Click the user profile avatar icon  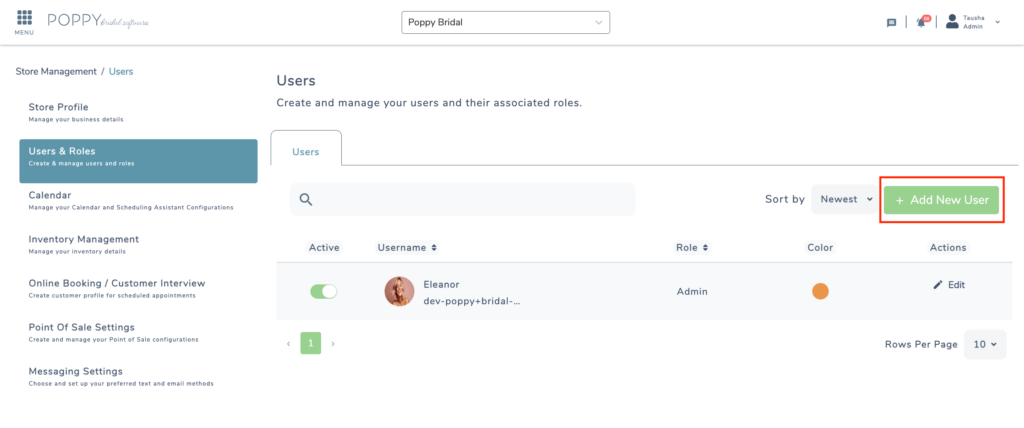(x=952, y=22)
